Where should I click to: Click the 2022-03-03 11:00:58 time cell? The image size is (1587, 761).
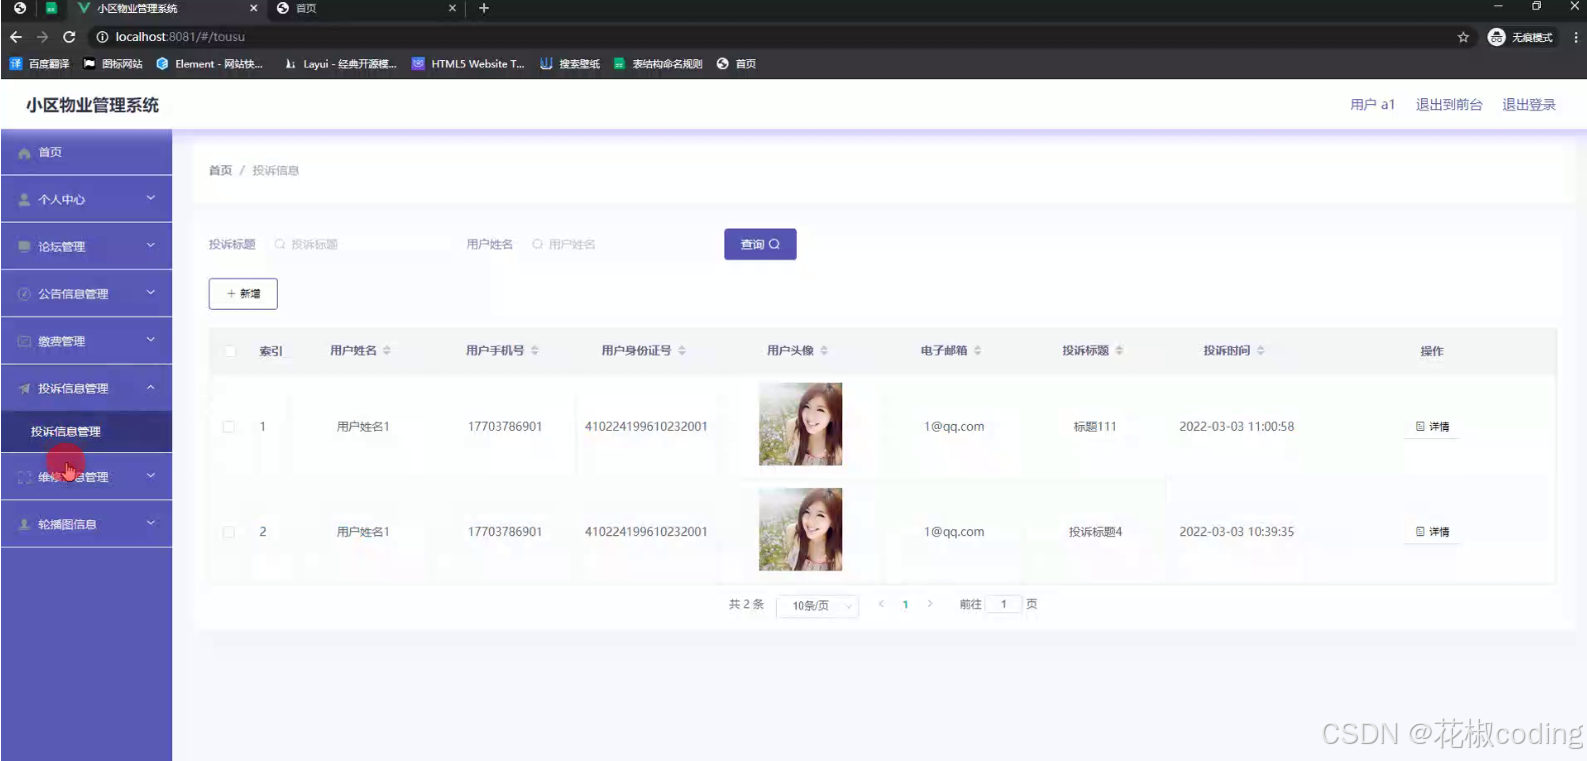(x=1236, y=427)
